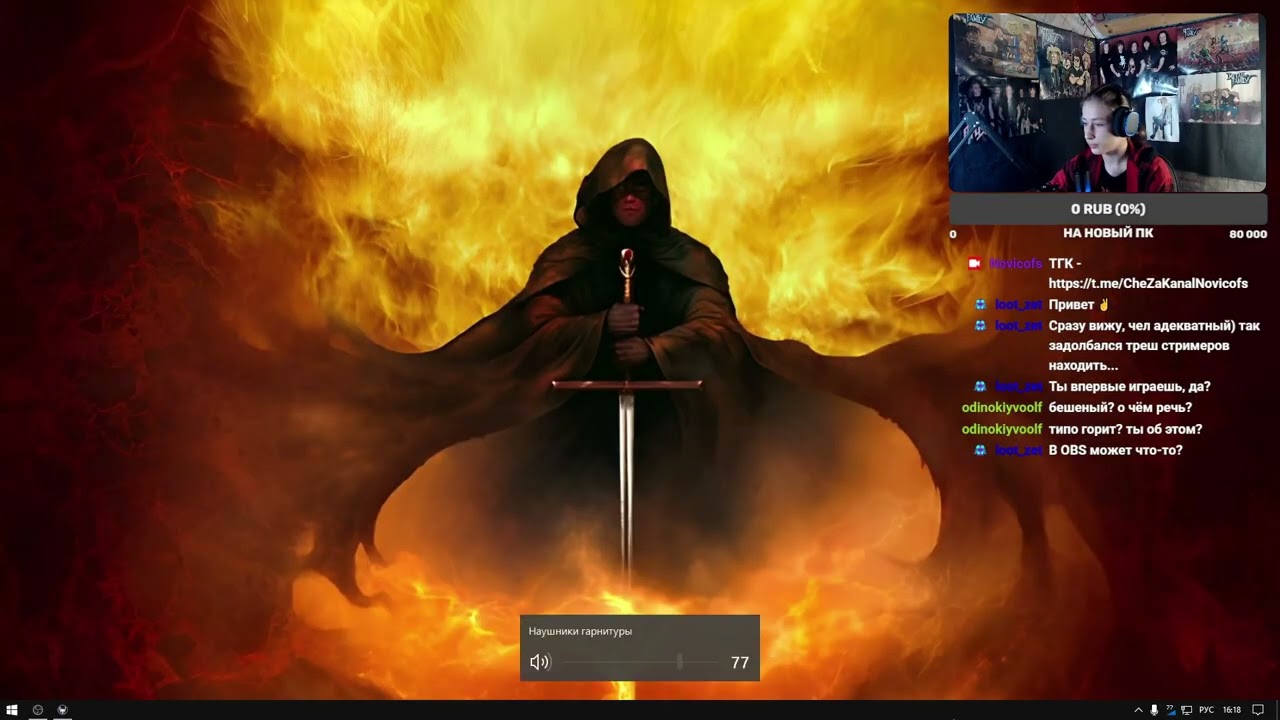Image resolution: width=1280 pixels, height=720 pixels.
Task: Adjust the headset volume slider
Action: (x=640, y=662)
